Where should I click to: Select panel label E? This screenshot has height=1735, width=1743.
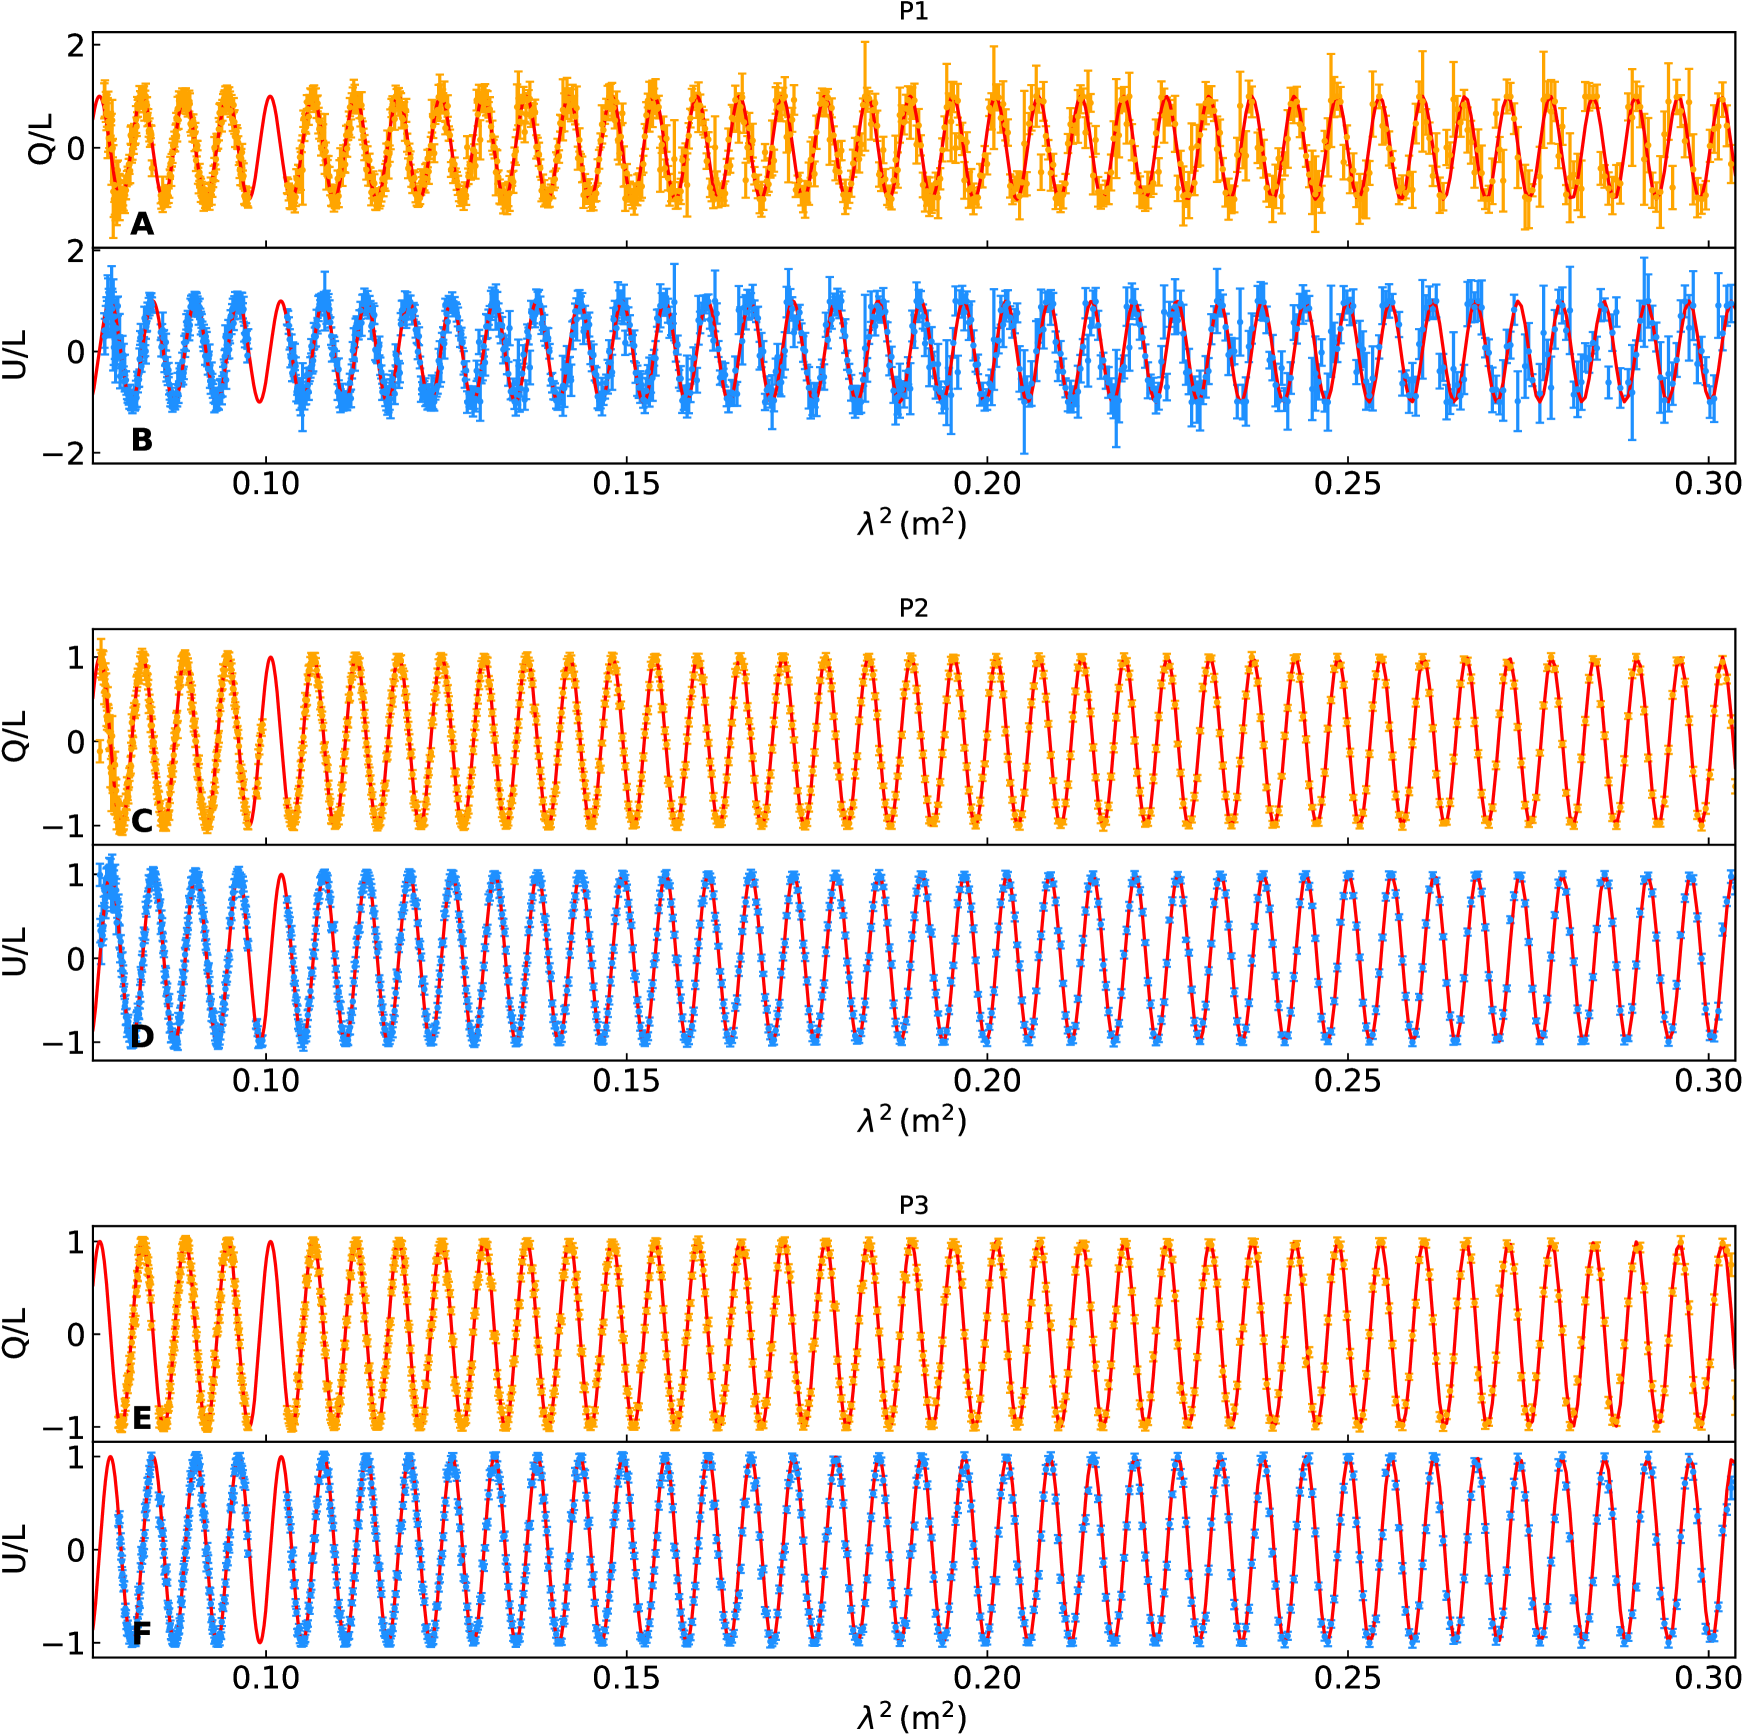(142, 1418)
